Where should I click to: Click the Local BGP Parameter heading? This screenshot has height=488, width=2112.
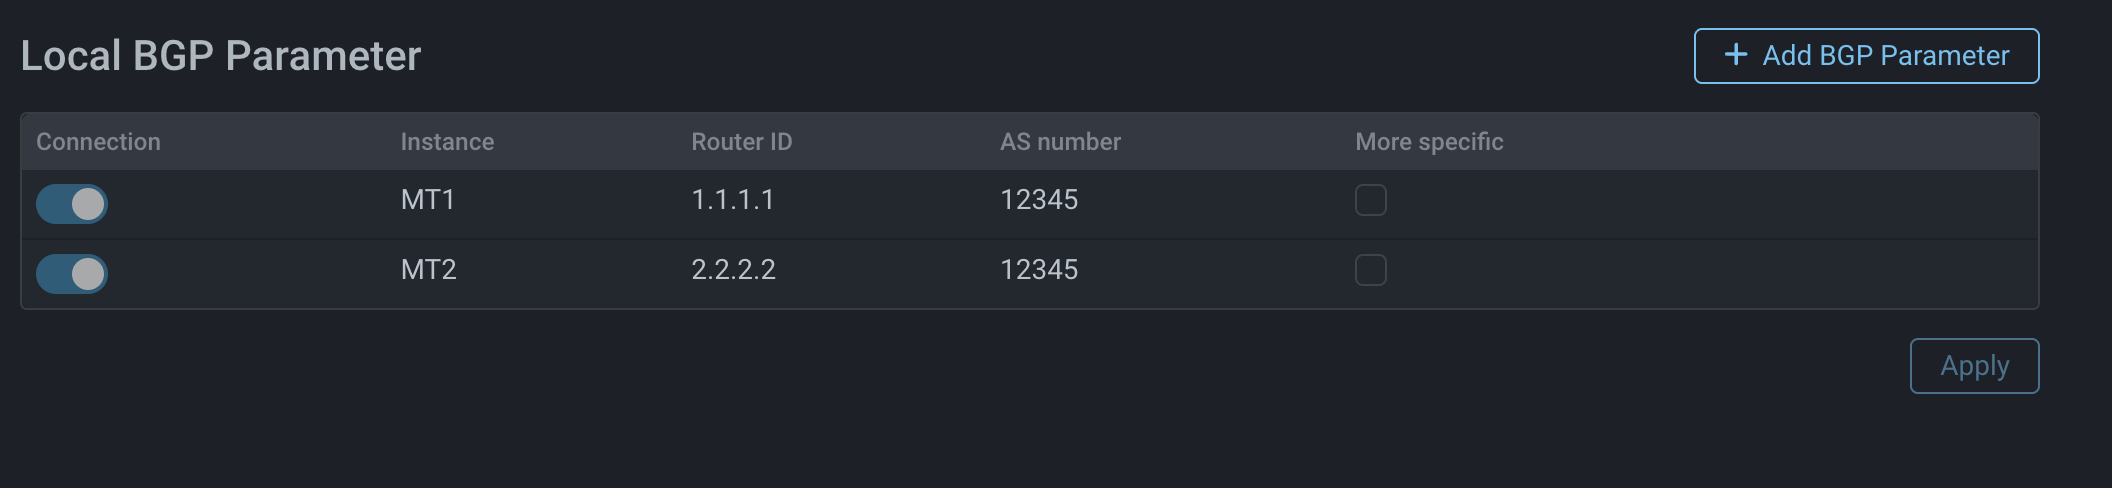click(x=221, y=56)
